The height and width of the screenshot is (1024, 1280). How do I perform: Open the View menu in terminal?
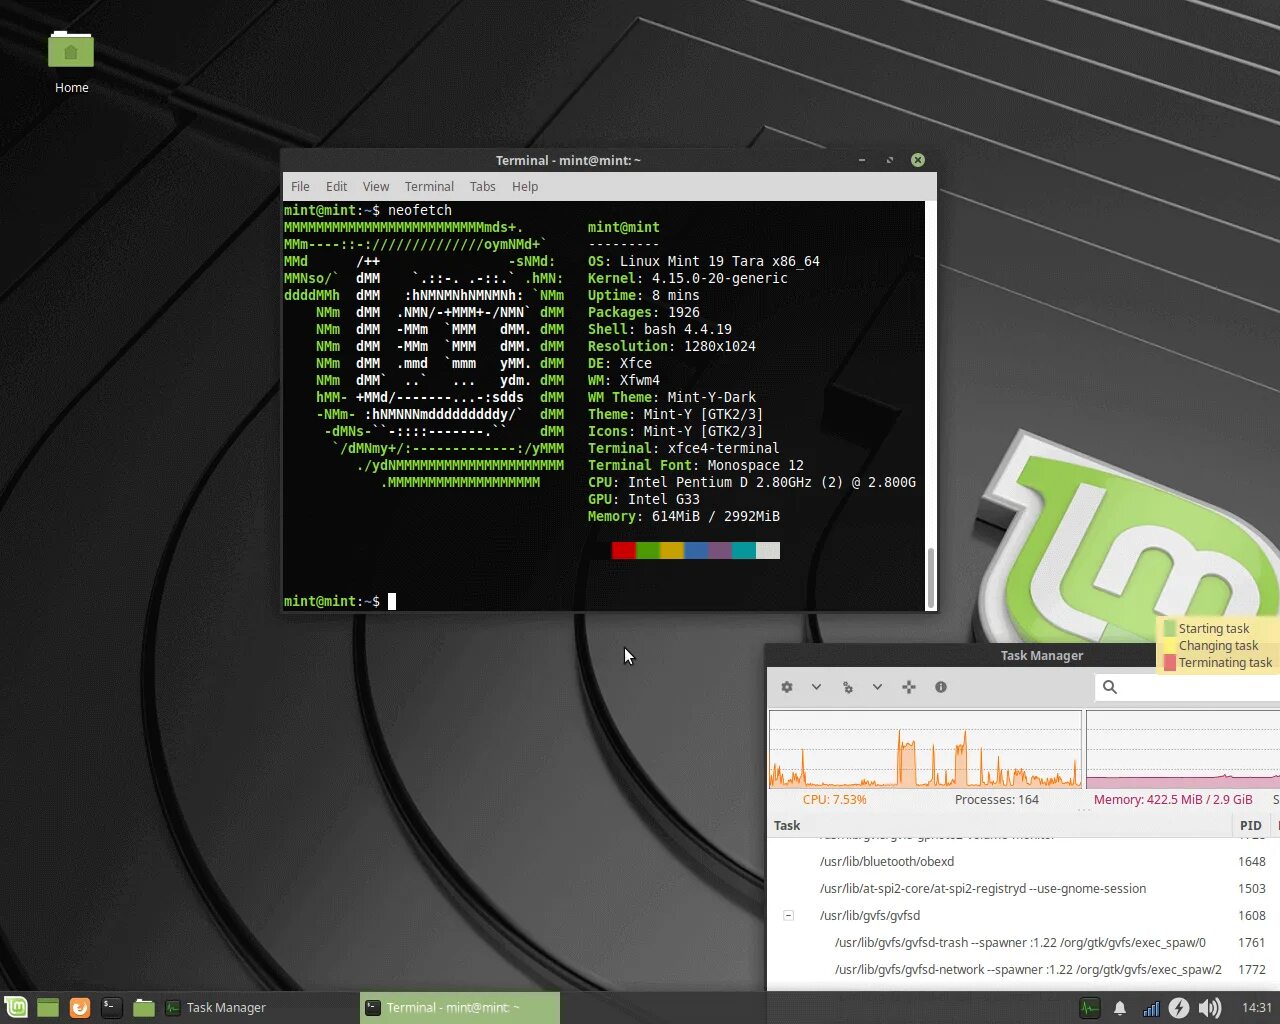pos(376,186)
